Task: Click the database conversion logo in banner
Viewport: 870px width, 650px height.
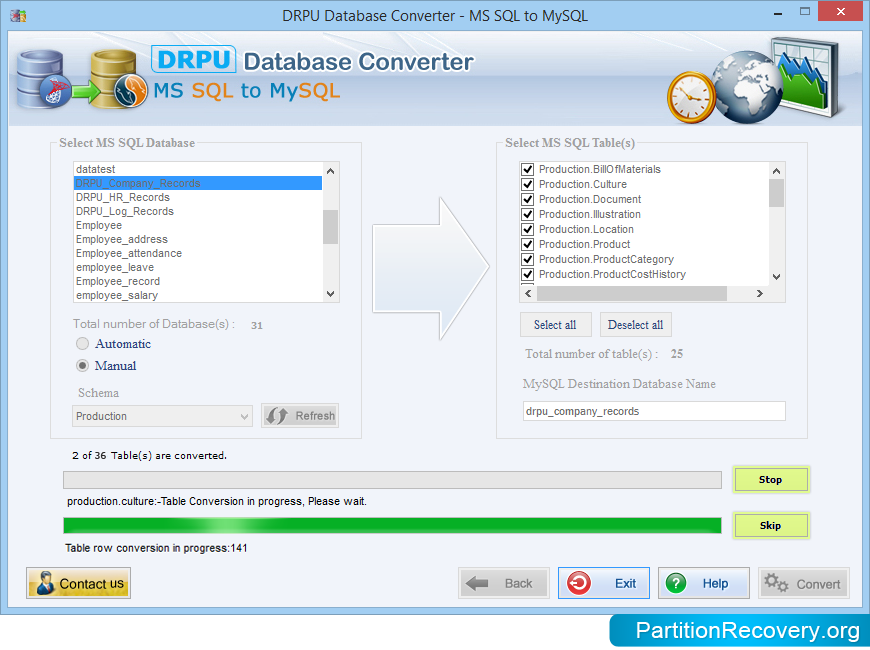Action: point(76,79)
